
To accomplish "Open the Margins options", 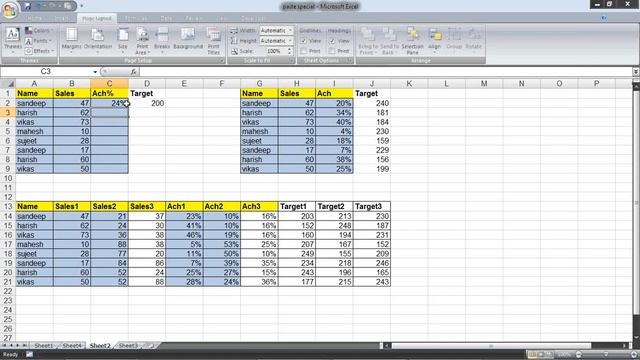I will (71, 41).
